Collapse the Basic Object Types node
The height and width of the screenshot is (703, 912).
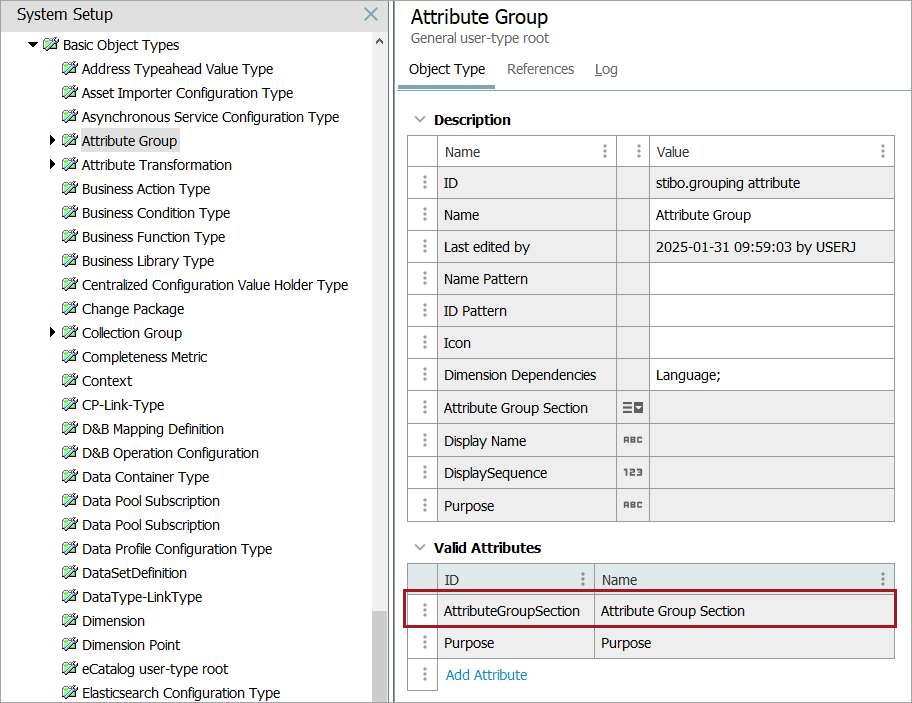(x=33, y=44)
